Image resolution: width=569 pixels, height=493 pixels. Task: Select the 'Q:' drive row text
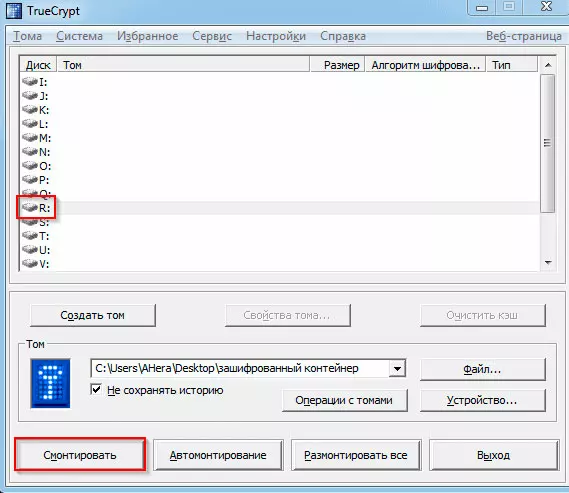point(45,194)
